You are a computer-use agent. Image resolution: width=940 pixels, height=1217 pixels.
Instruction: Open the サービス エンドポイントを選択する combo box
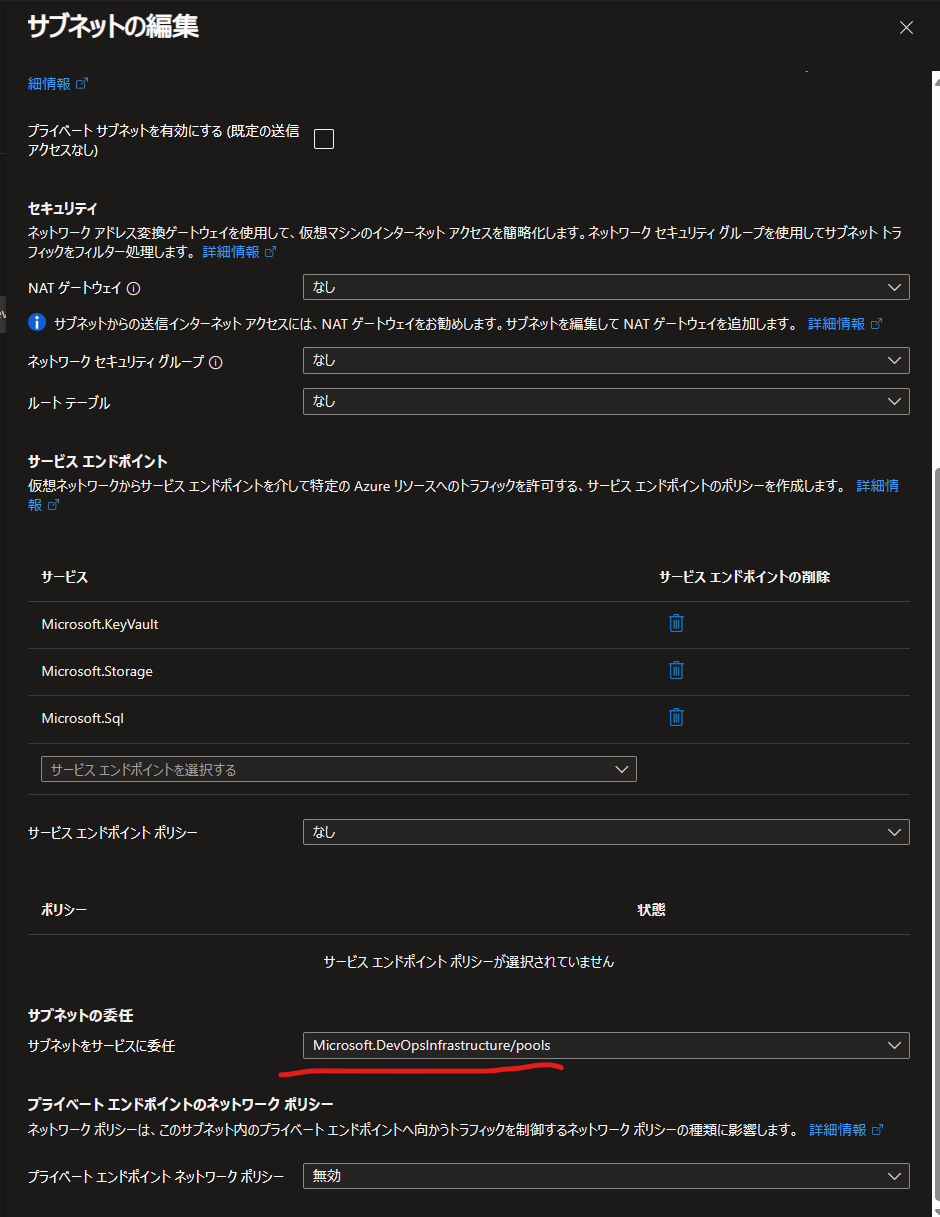[x=339, y=769]
